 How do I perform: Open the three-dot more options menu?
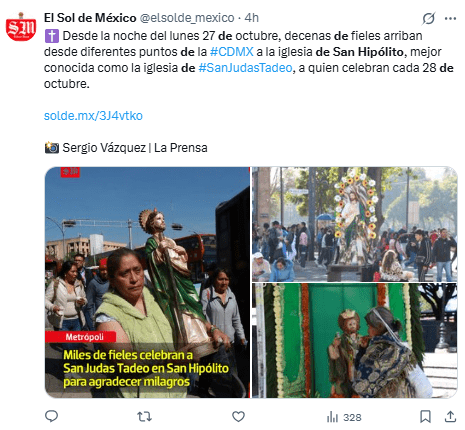(450, 19)
